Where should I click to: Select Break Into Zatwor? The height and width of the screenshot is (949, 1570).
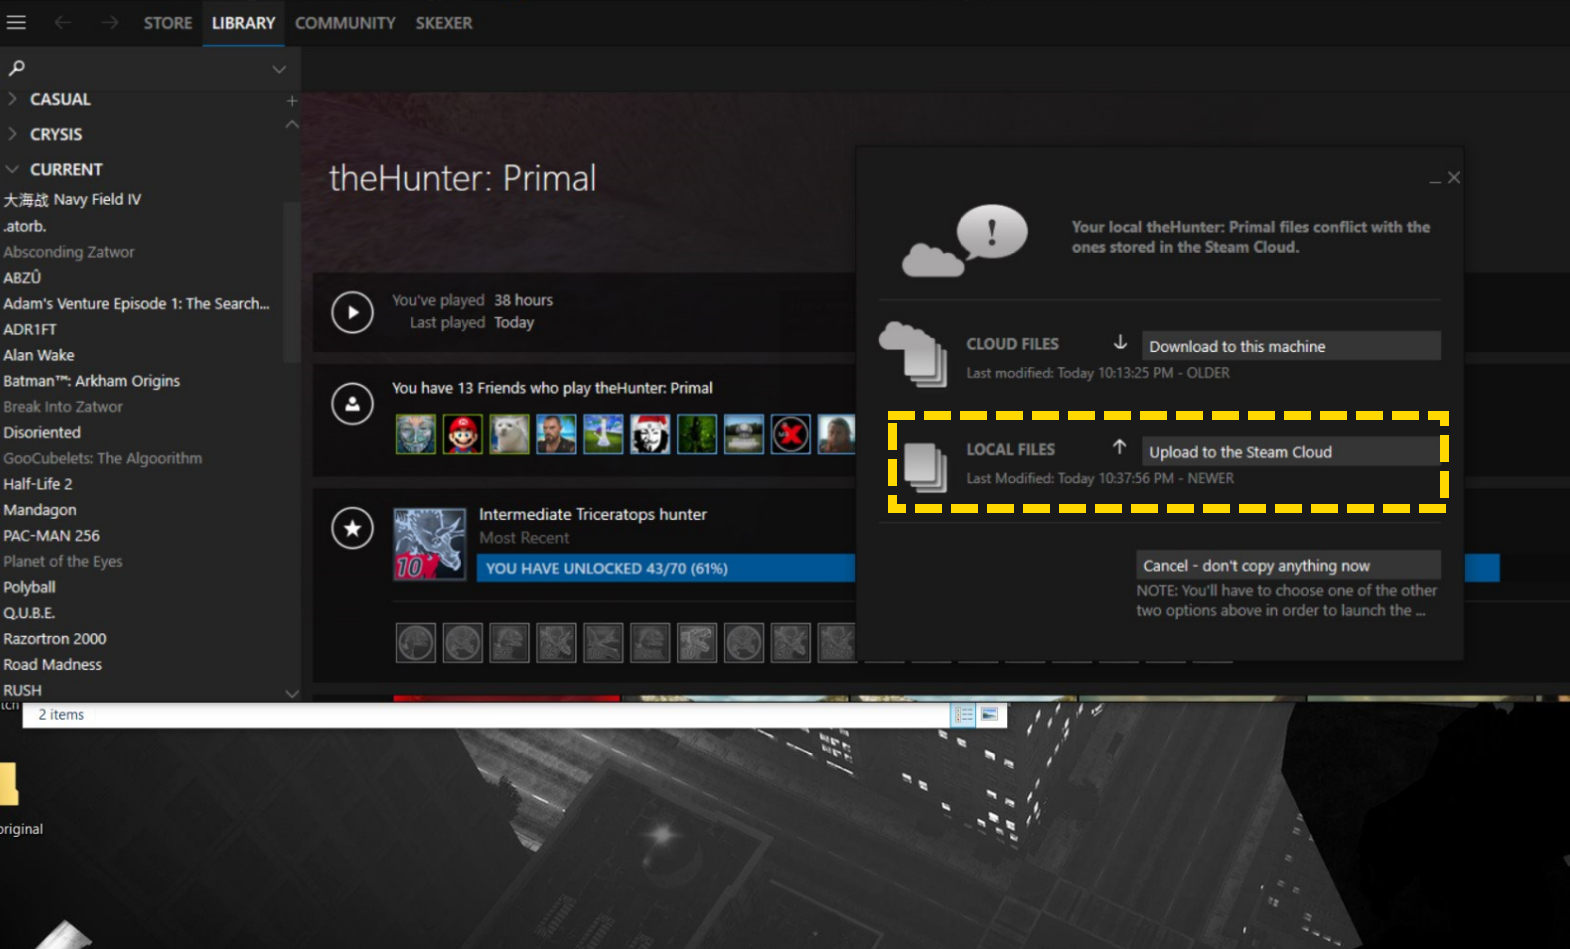[x=63, y=407]
